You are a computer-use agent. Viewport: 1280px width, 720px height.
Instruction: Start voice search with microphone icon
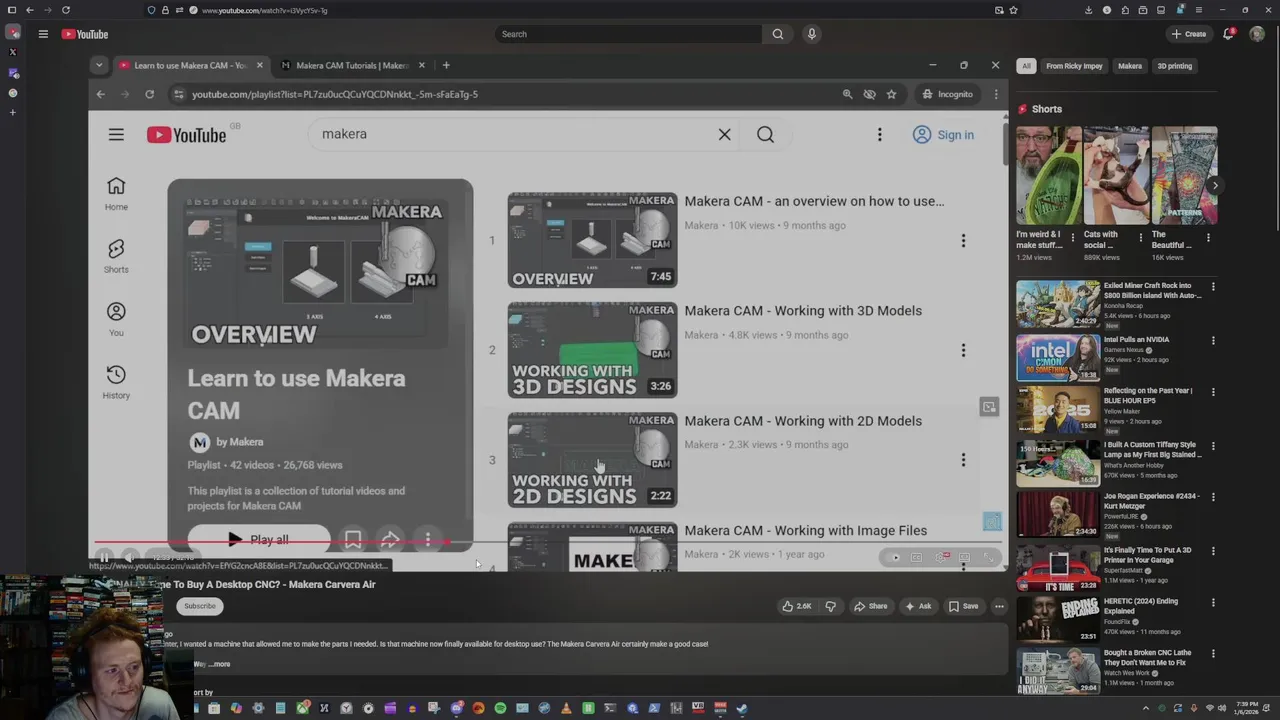(812, 34)
